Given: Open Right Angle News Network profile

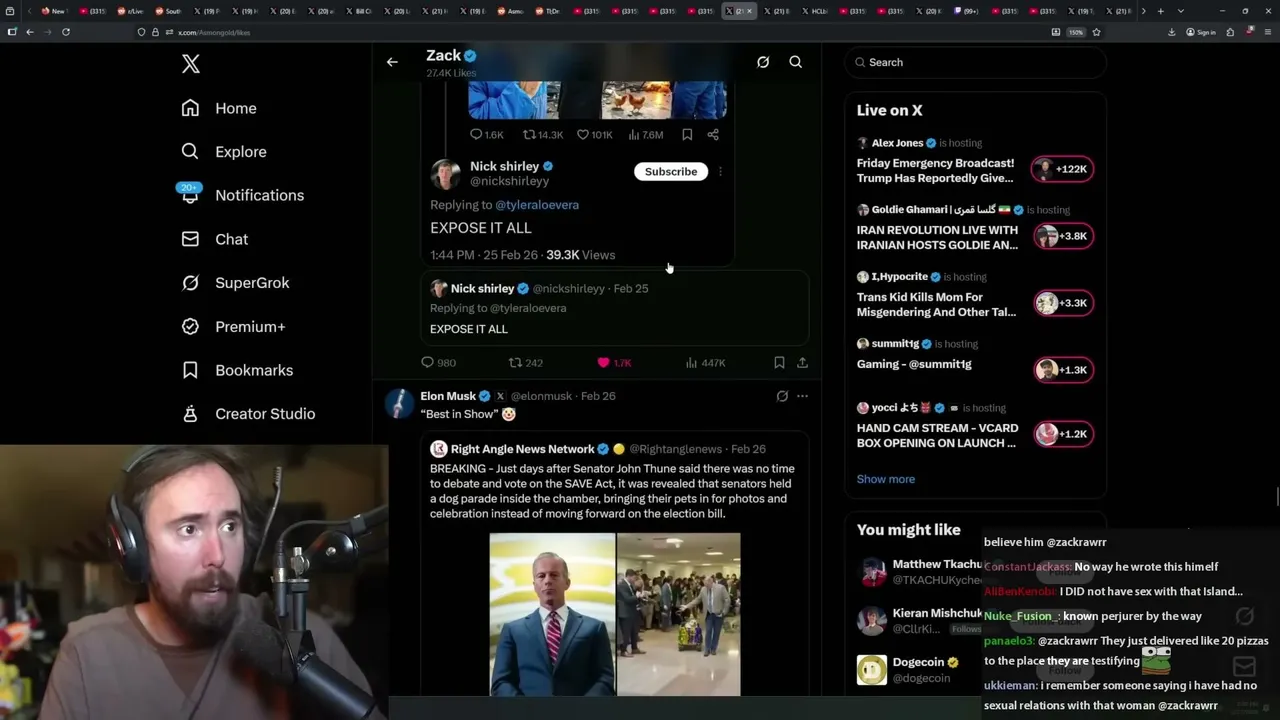Looking at the screenshot, I should [522, 449].
